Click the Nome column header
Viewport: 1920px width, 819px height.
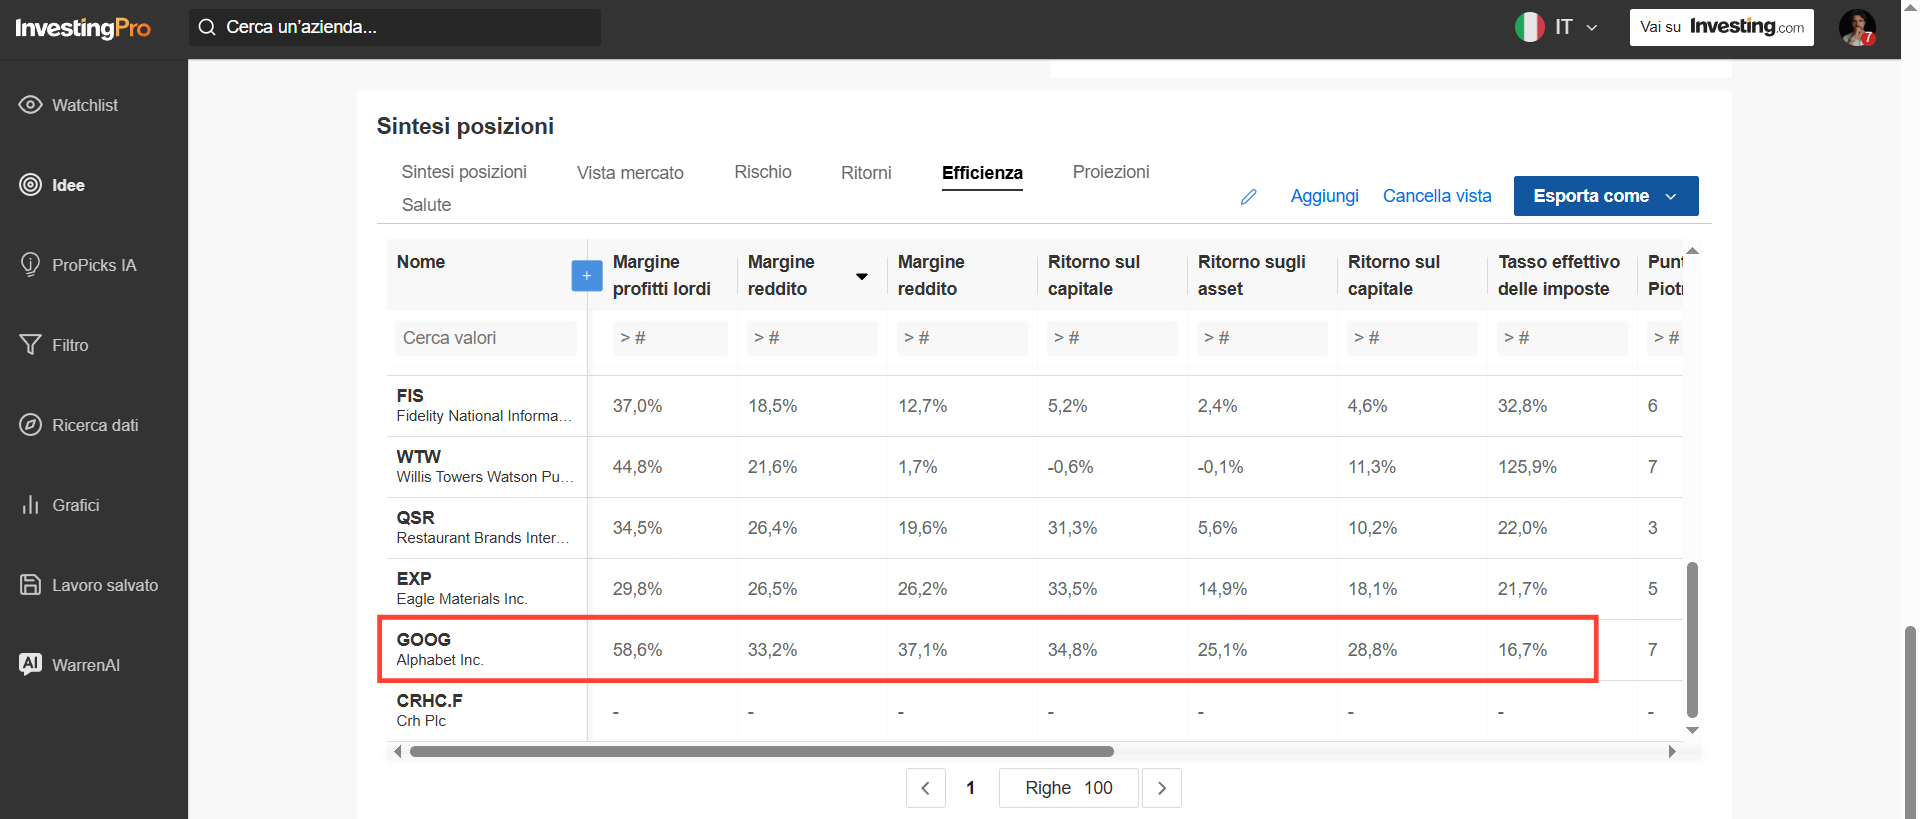coord(421,262)
